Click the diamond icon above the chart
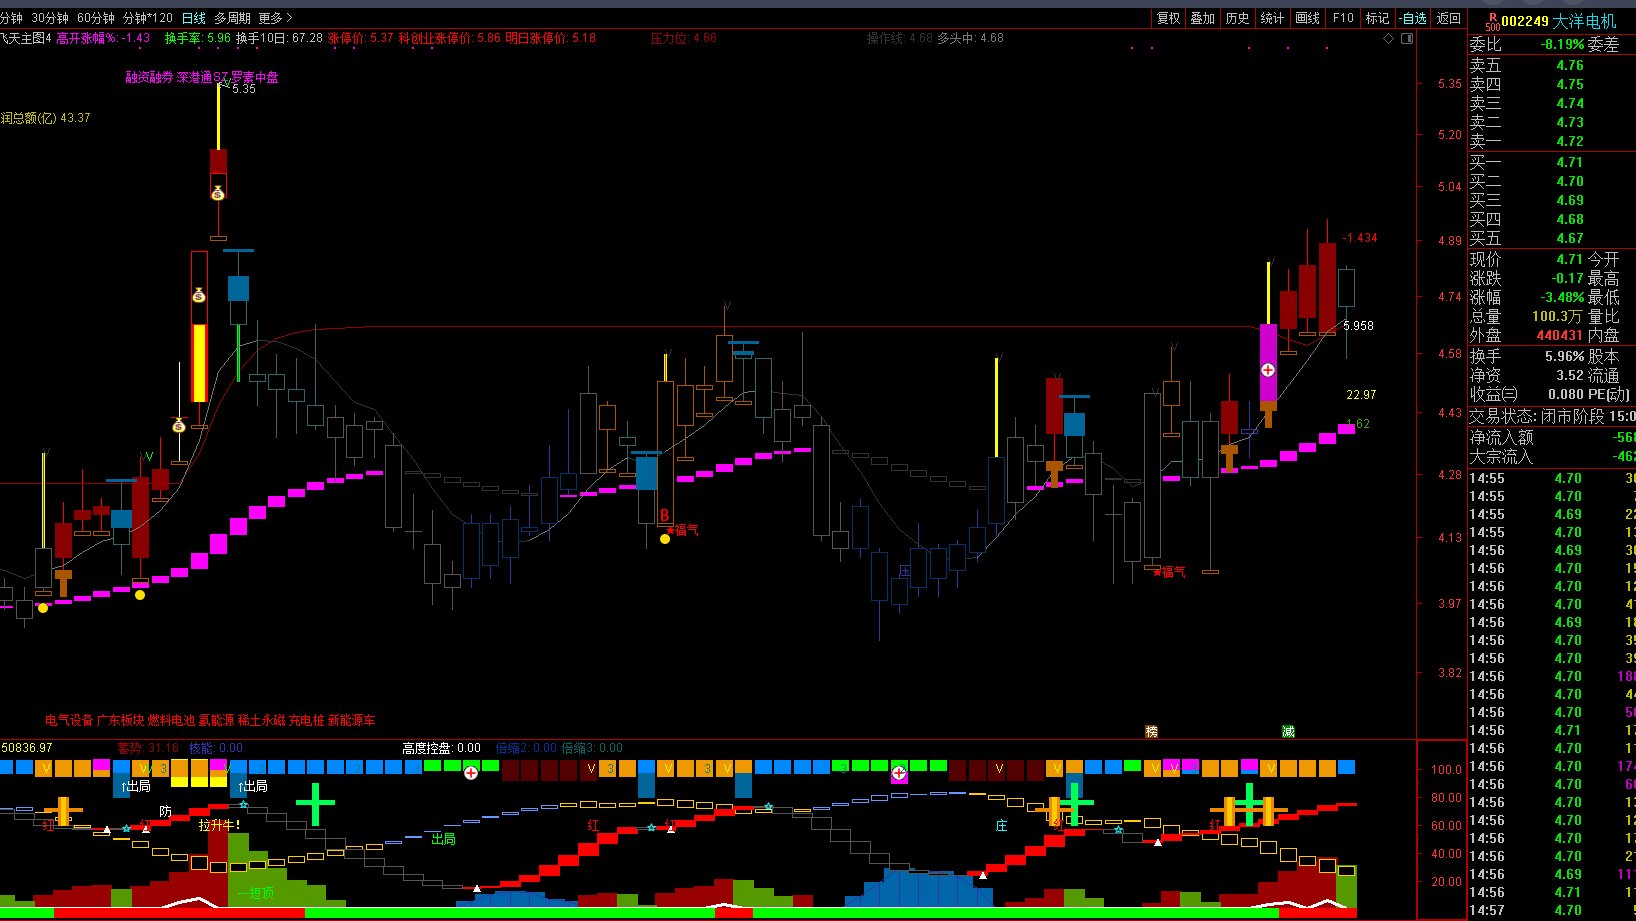The width and height of the screenshot is (1636, 921). coord(1388,39)
